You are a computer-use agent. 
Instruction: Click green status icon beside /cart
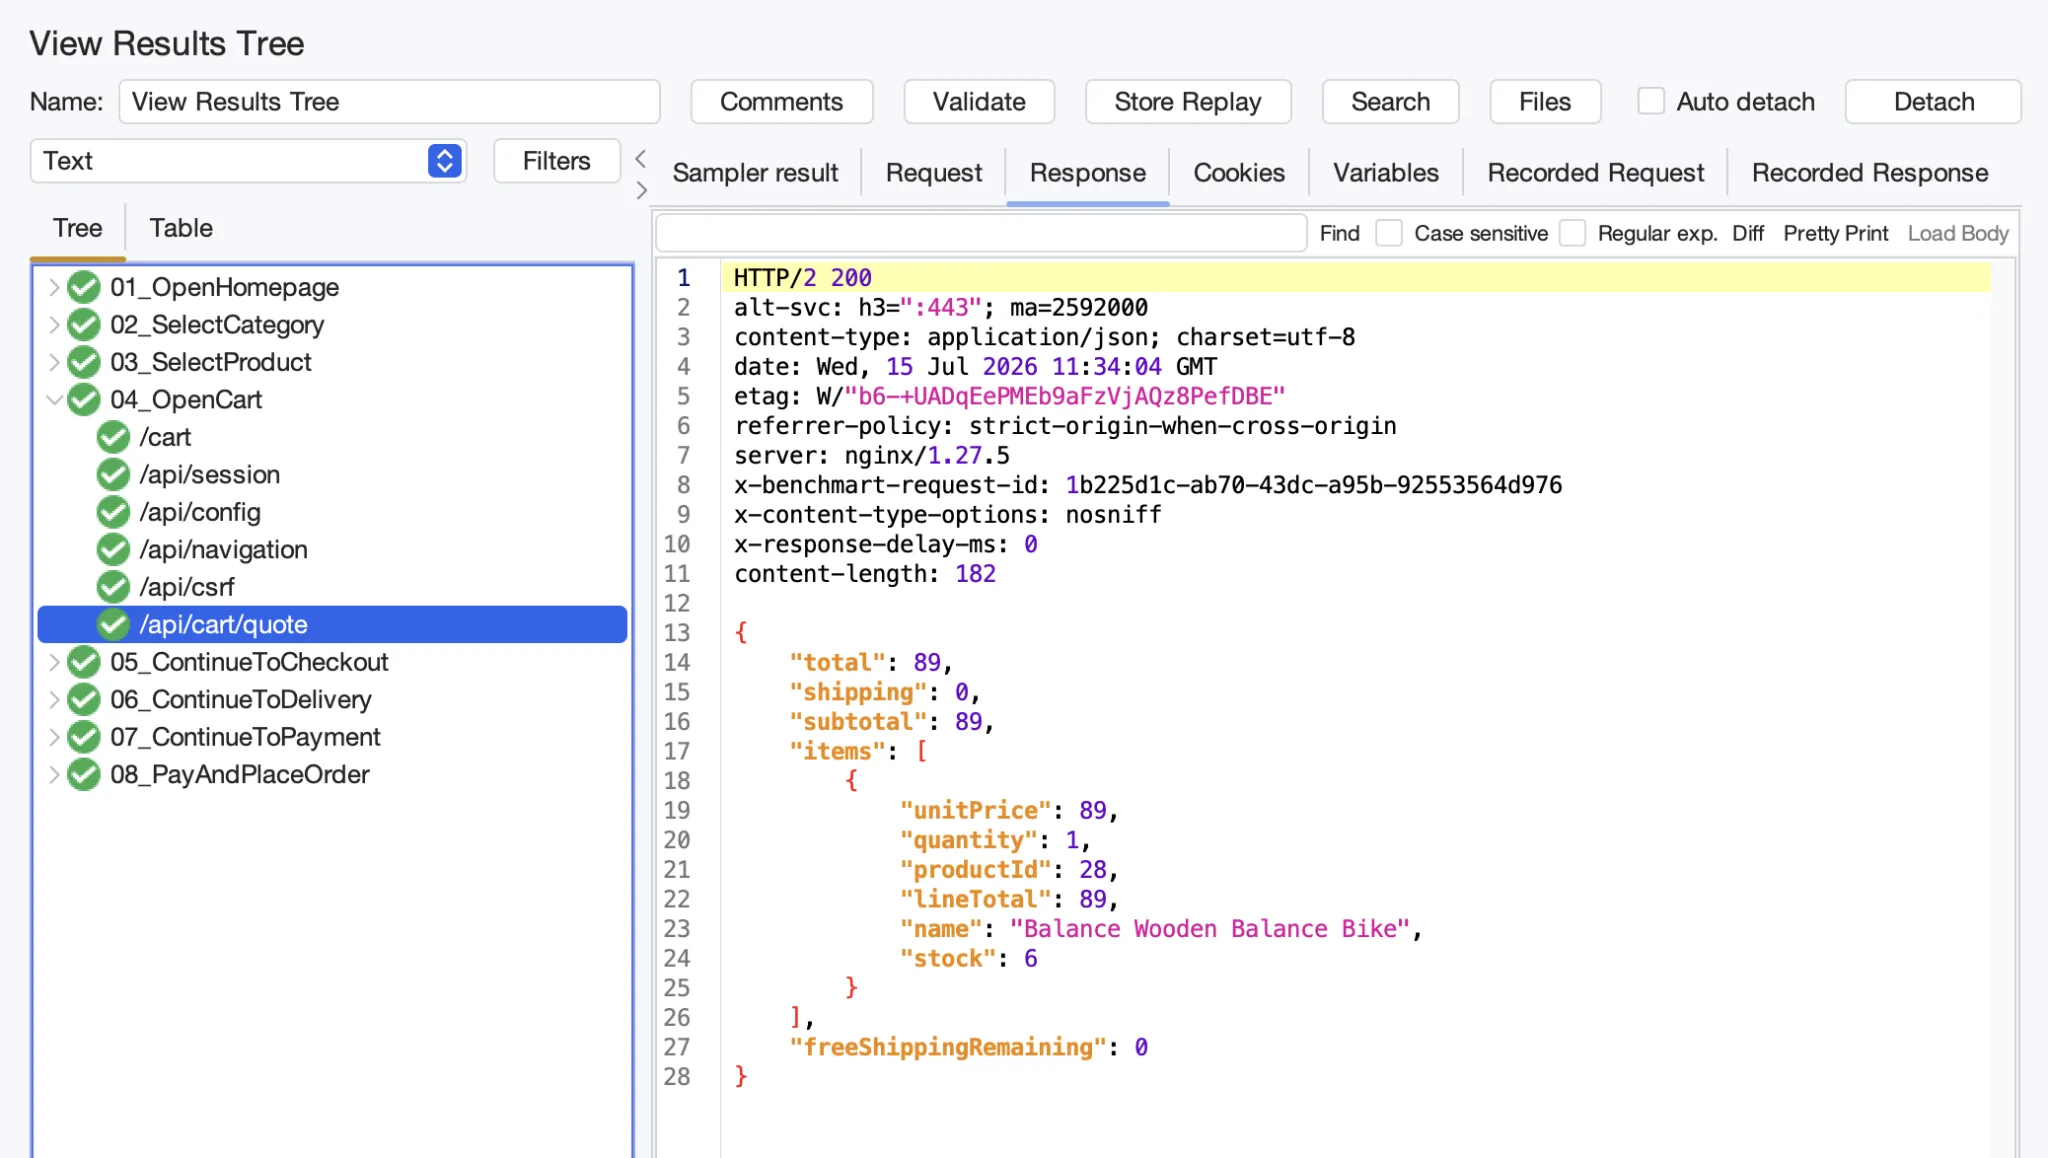(114, 437)
